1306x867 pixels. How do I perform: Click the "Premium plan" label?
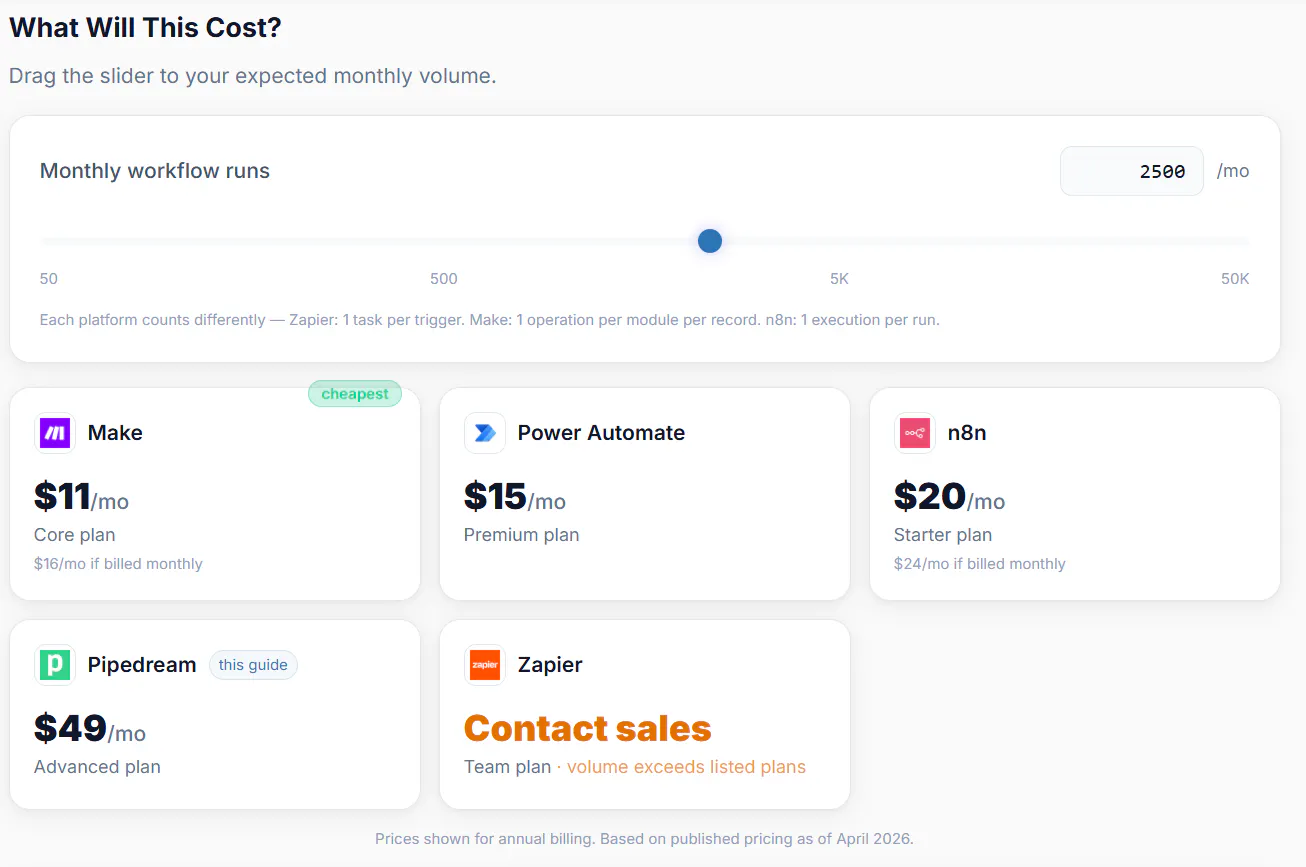pyautogui.click(x=522, y=535)
